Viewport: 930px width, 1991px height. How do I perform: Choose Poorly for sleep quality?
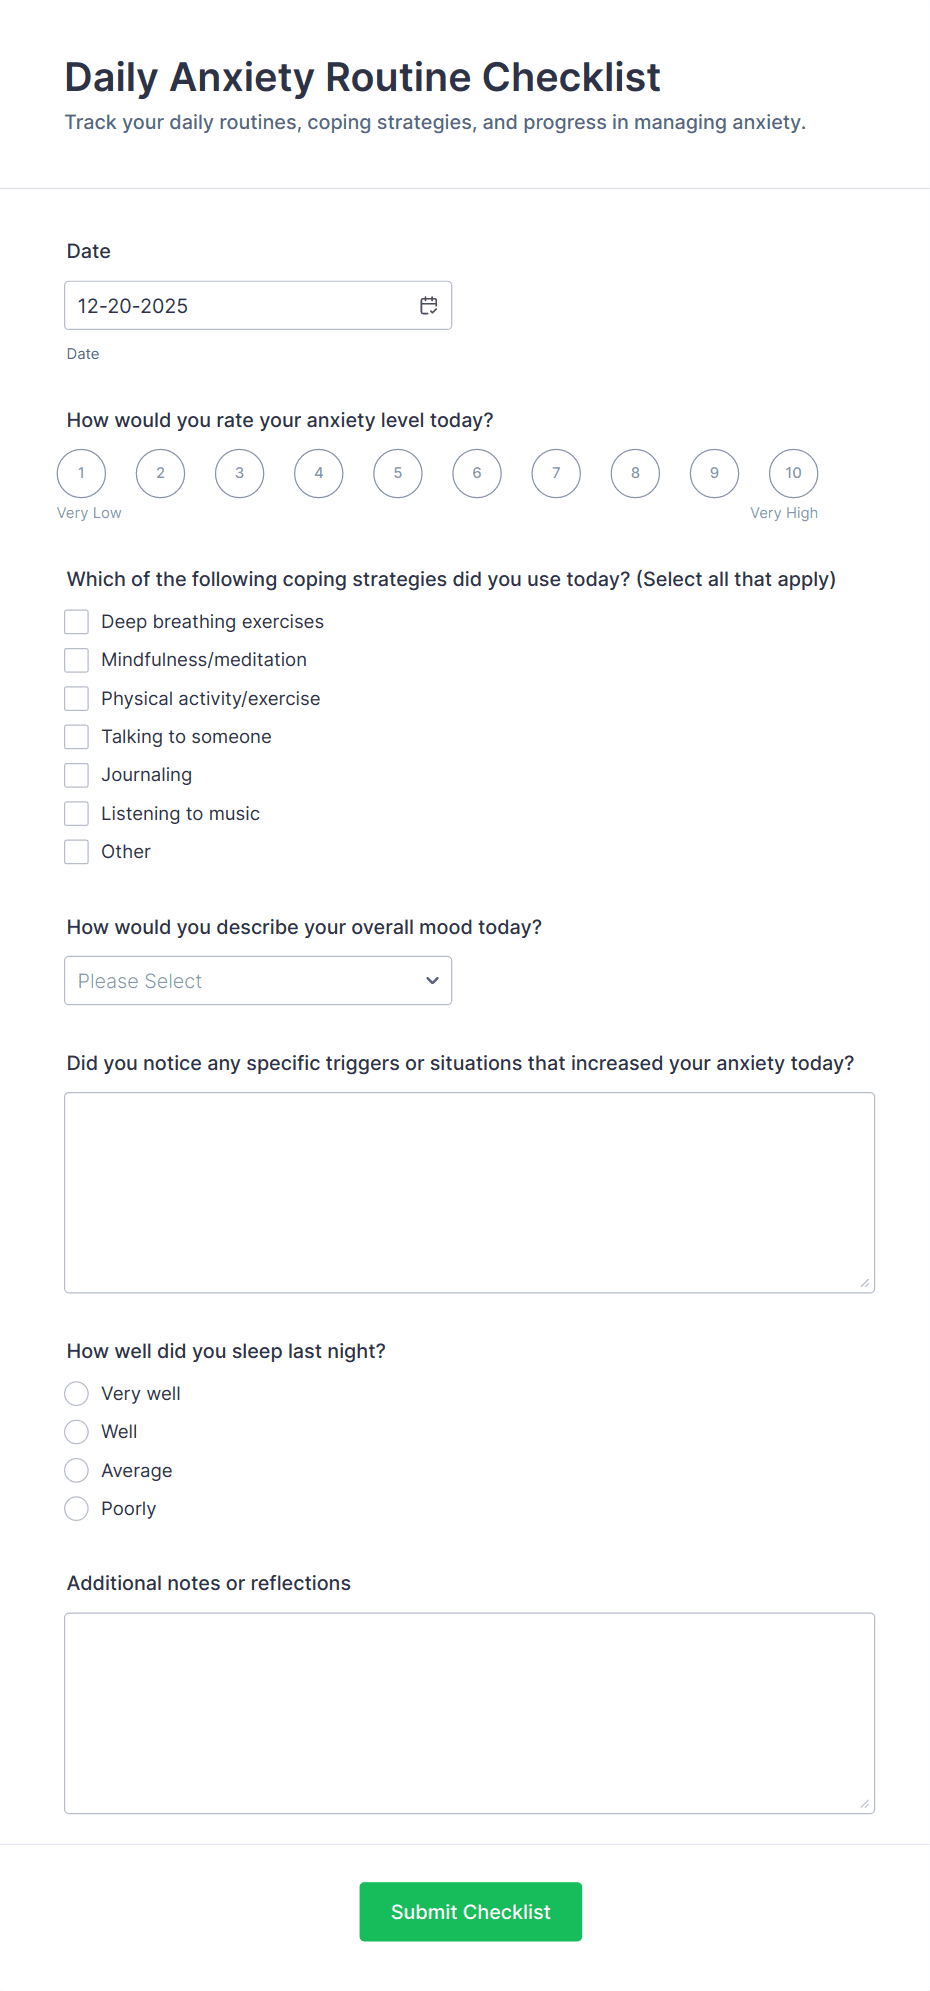[77, 1509]
